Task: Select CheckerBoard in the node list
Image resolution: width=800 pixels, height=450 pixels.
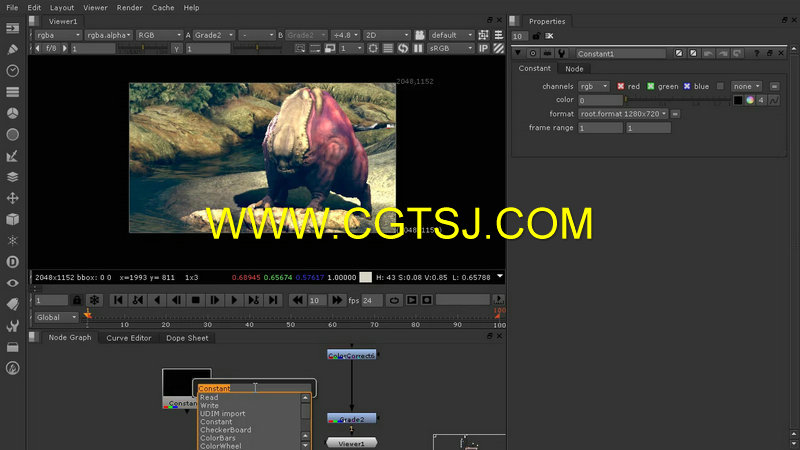Action: (x=226, y=430)
